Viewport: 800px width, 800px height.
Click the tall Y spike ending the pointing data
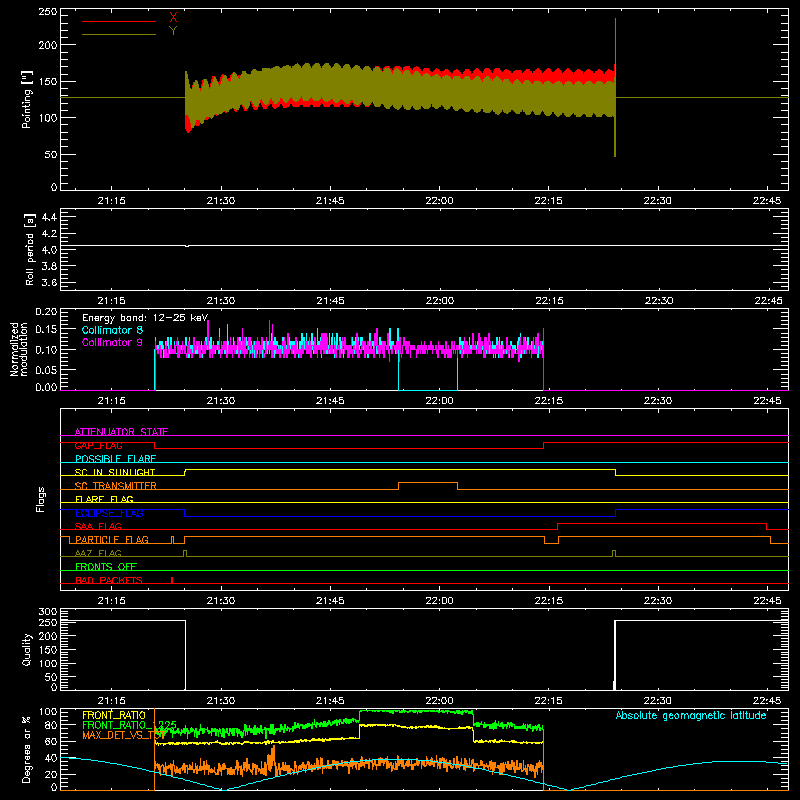[615, 88]
